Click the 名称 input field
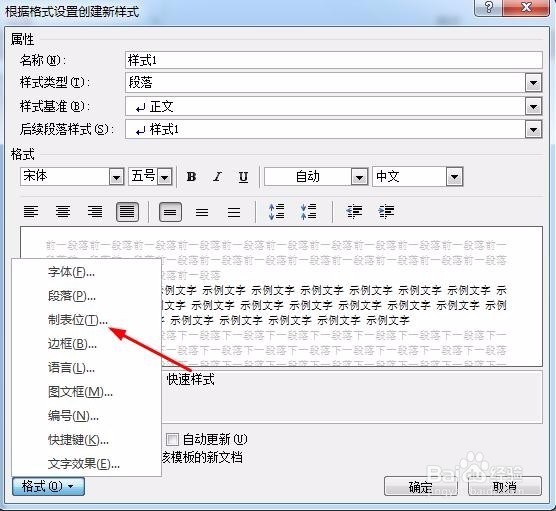 (x=334, y=60)
